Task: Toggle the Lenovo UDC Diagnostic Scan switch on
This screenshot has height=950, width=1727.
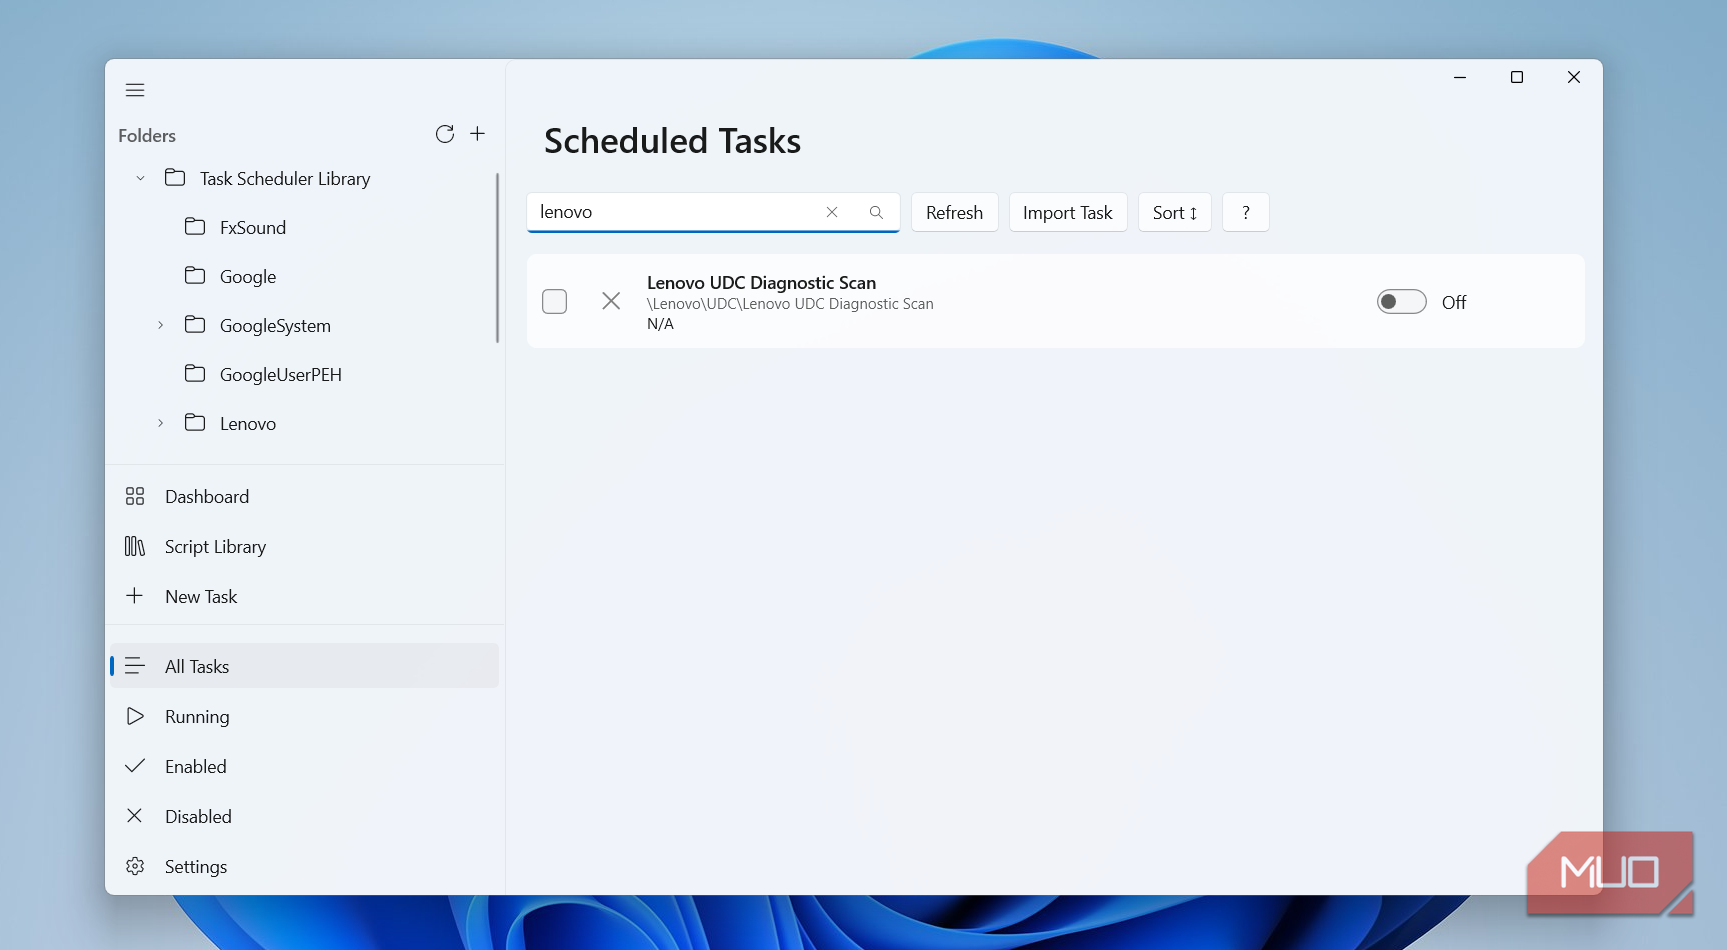Action: (1401, 301)
